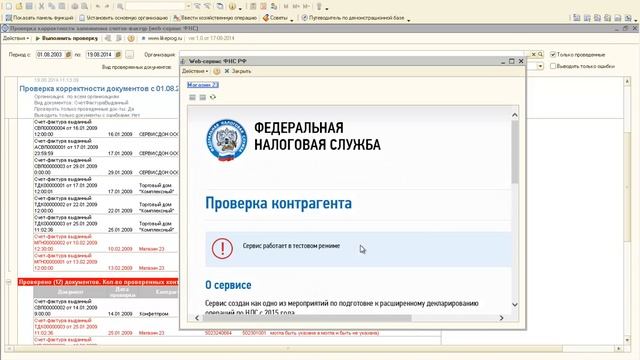Click 'Показать панель функций' button
640x360 pixels.
tap(40, 18)
